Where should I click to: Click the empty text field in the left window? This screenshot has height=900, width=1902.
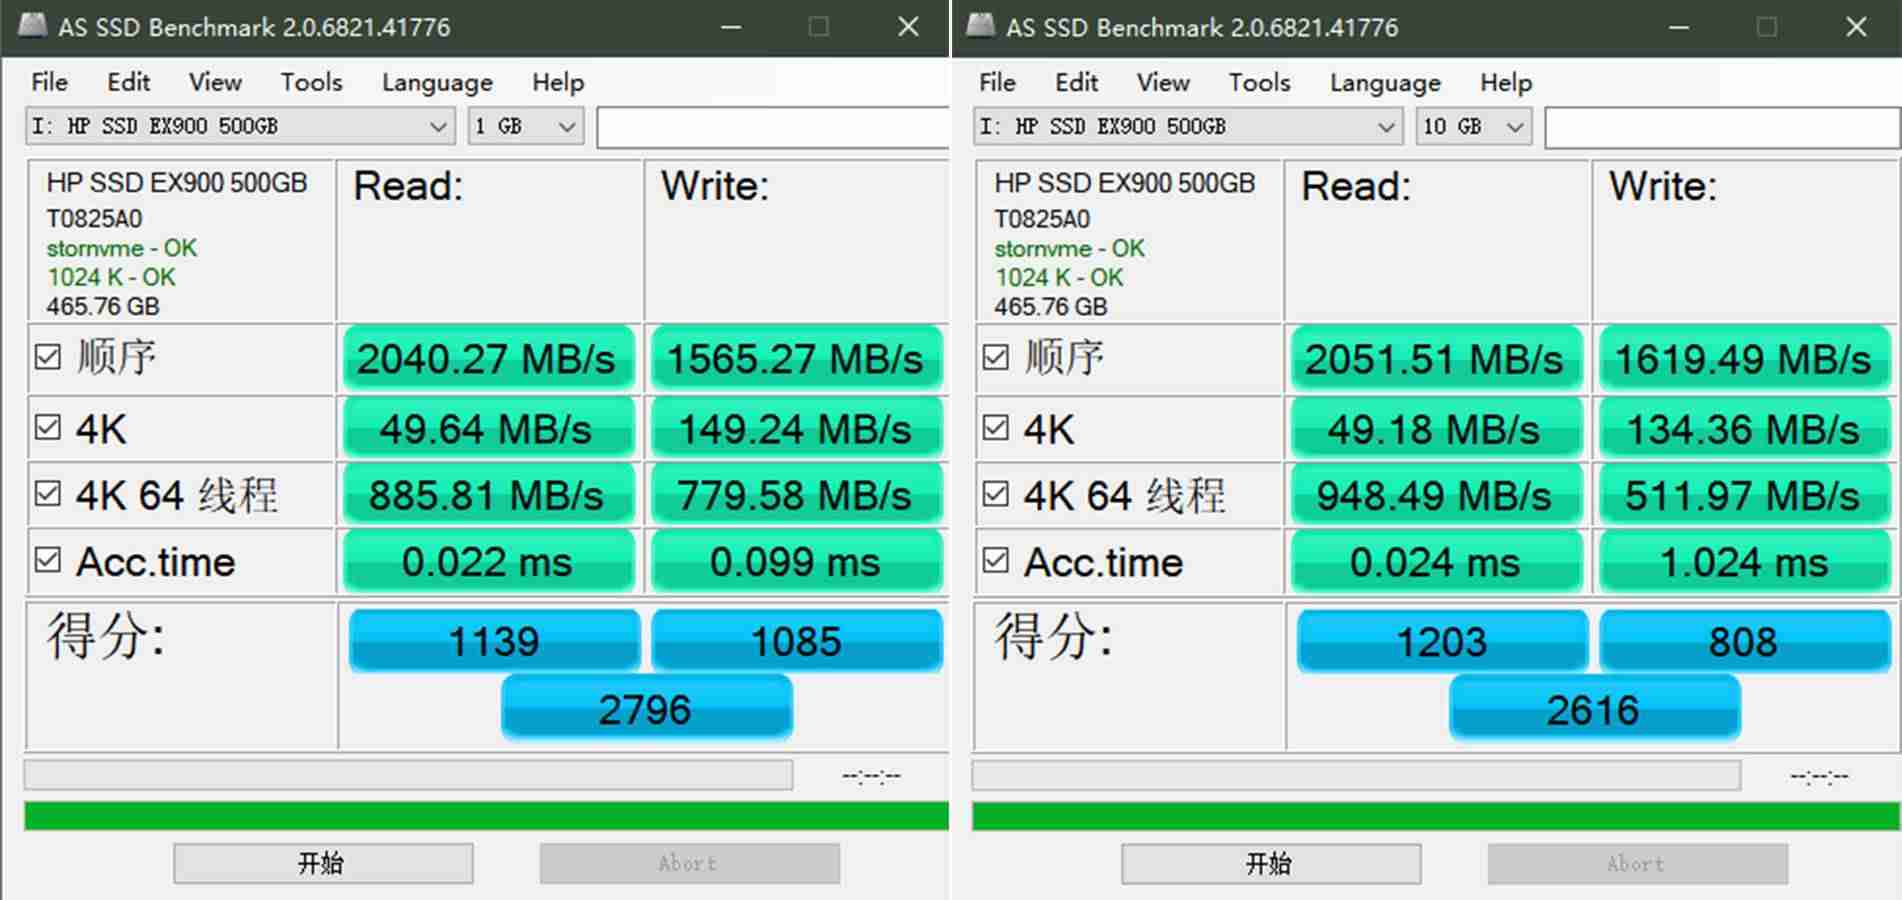coord(772,127)
